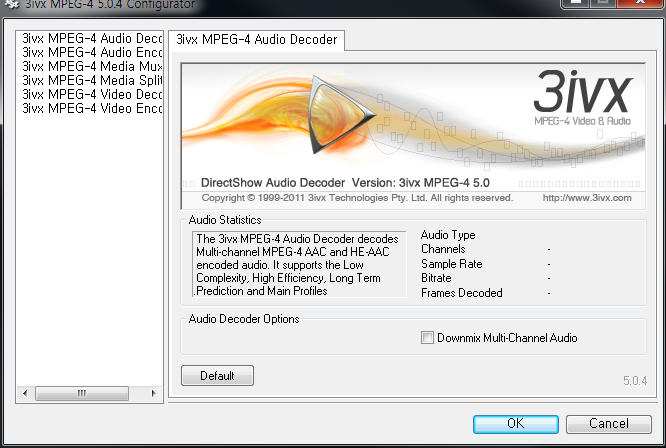
Task: Select 3ivx MPEG-4 Video Encoder list item
Action: pos(92,109)
